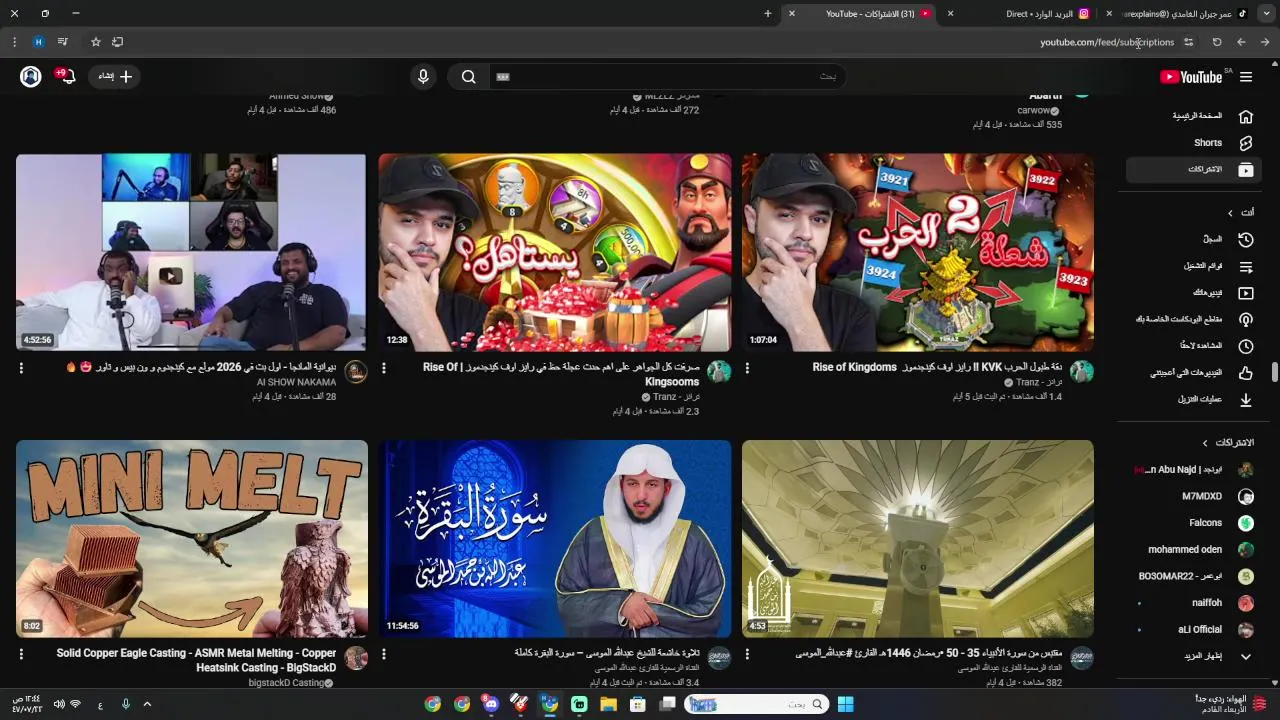This screenshot has width=1280, height=720.
Task: Open Watch later from the sidebar
Action: (1193, 346)
